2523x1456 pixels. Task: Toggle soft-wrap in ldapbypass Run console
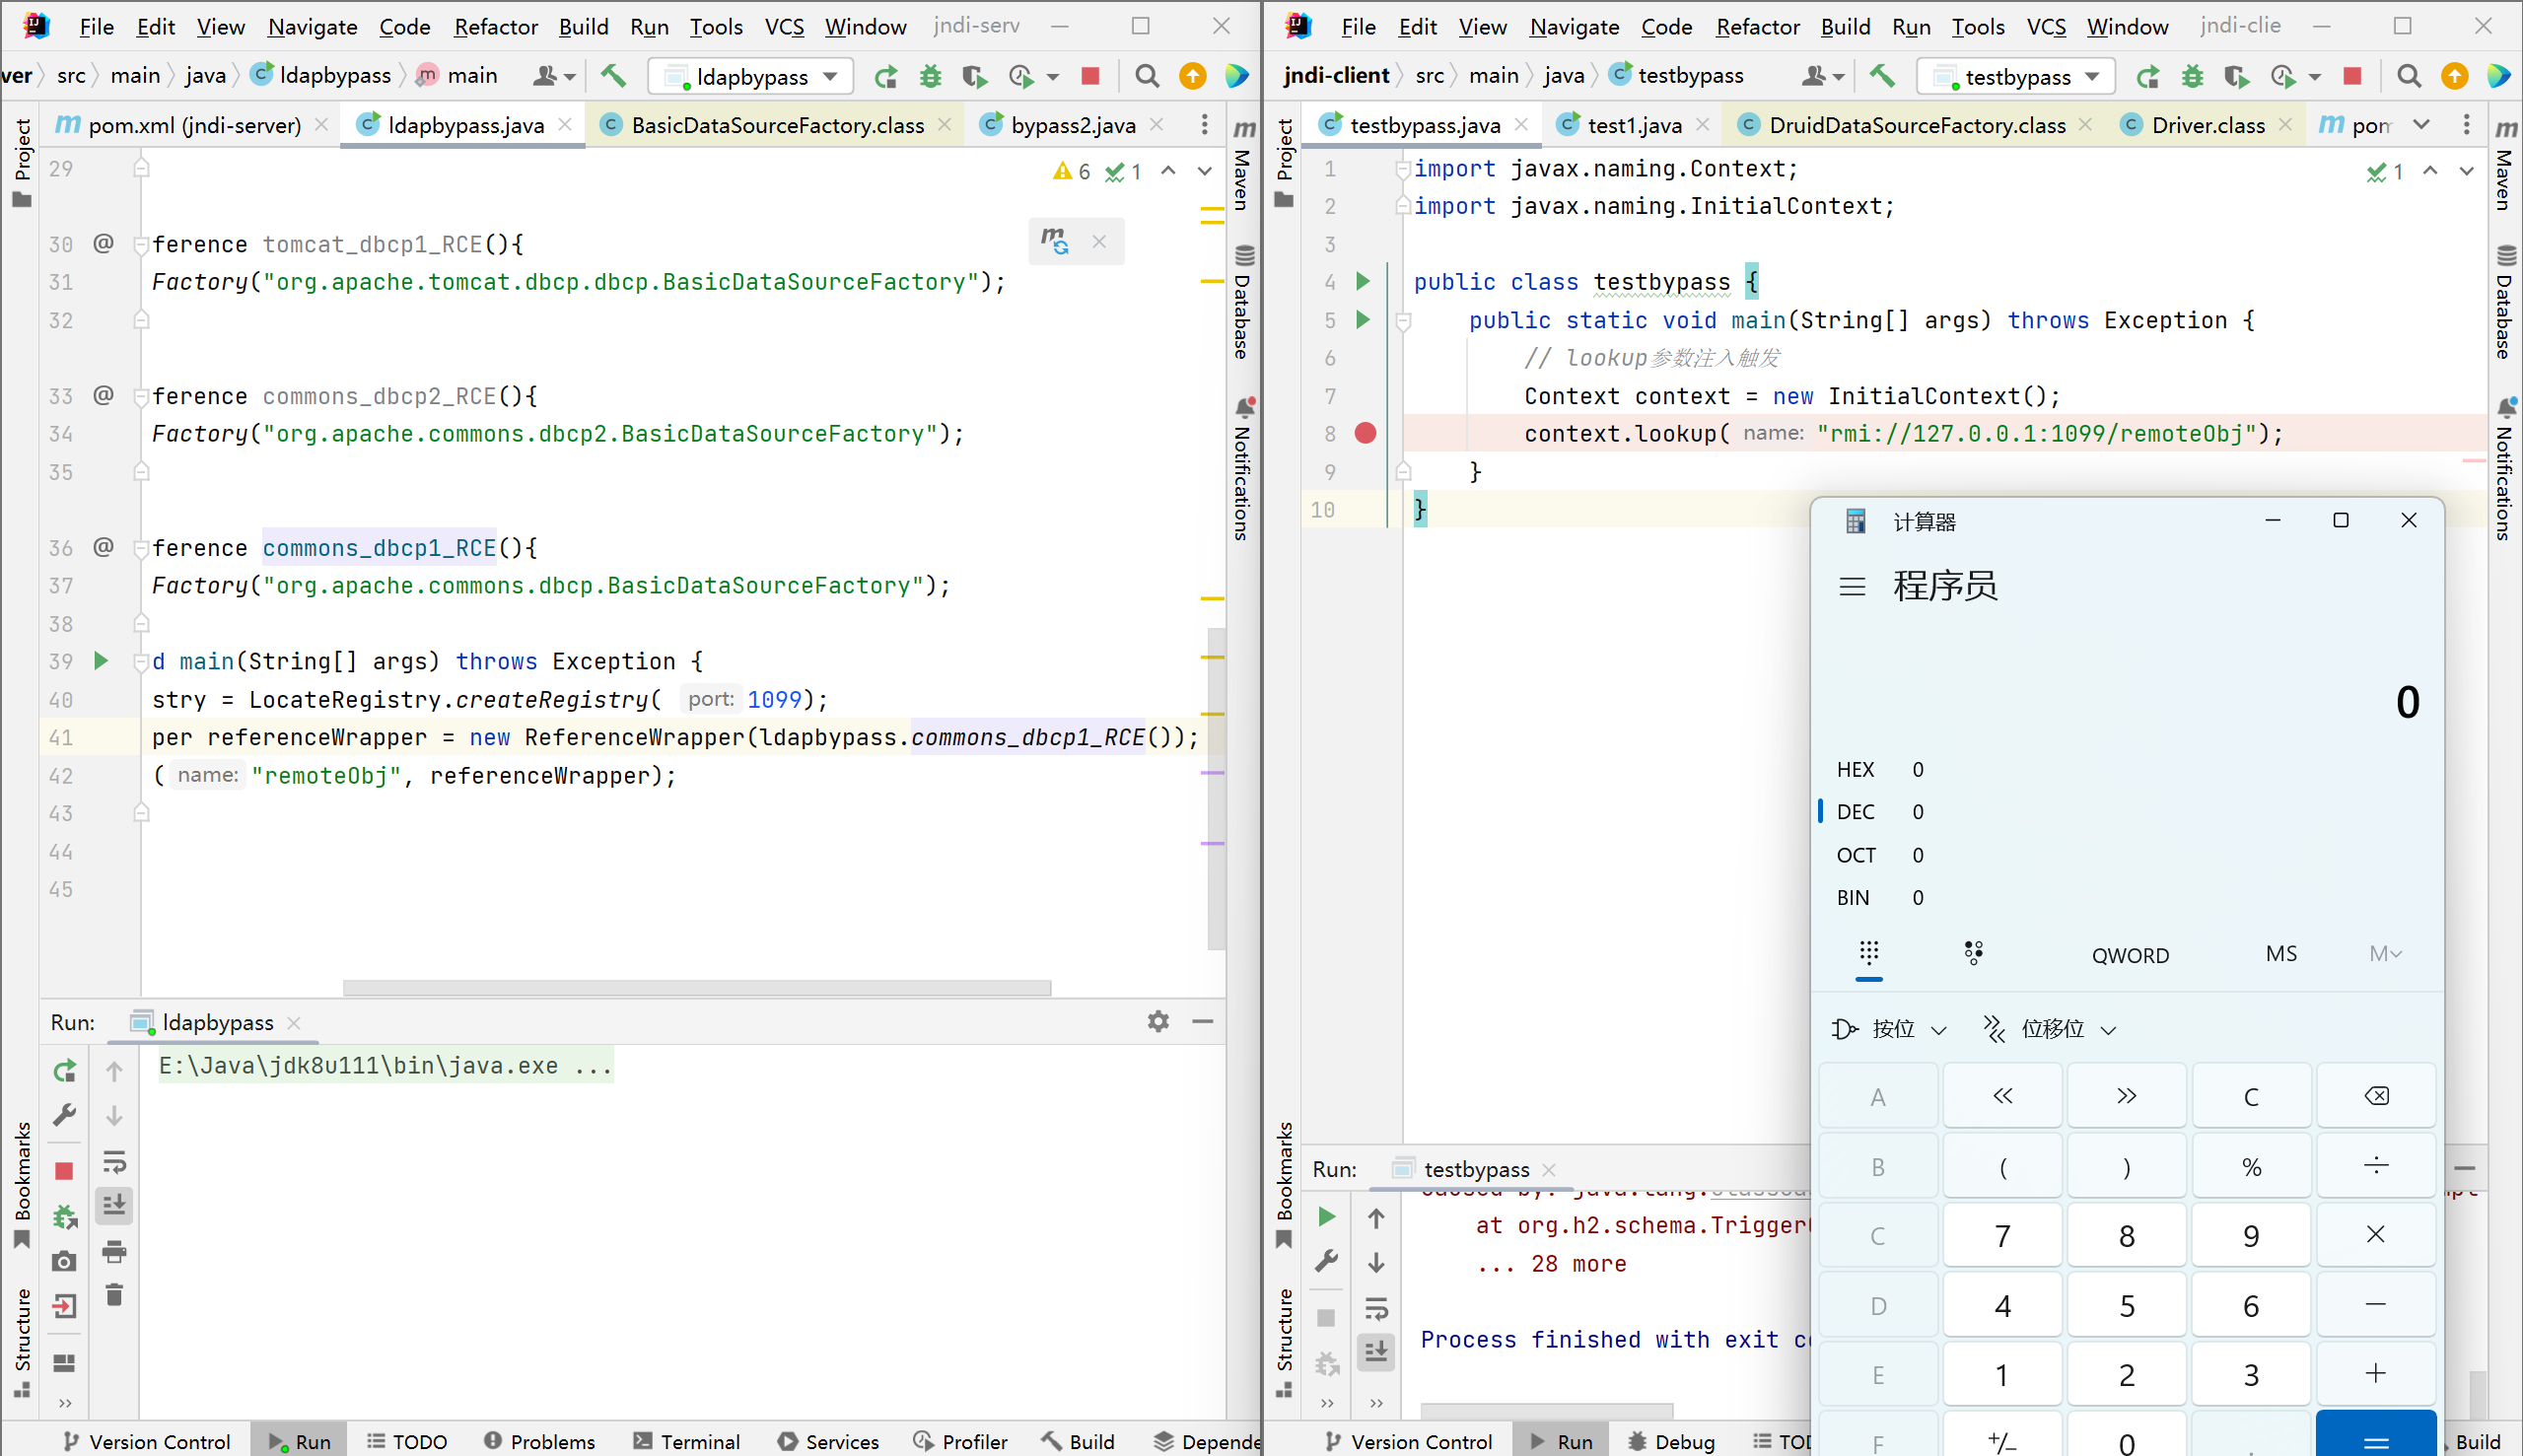pyautogui.click(x=114, y=1161)
